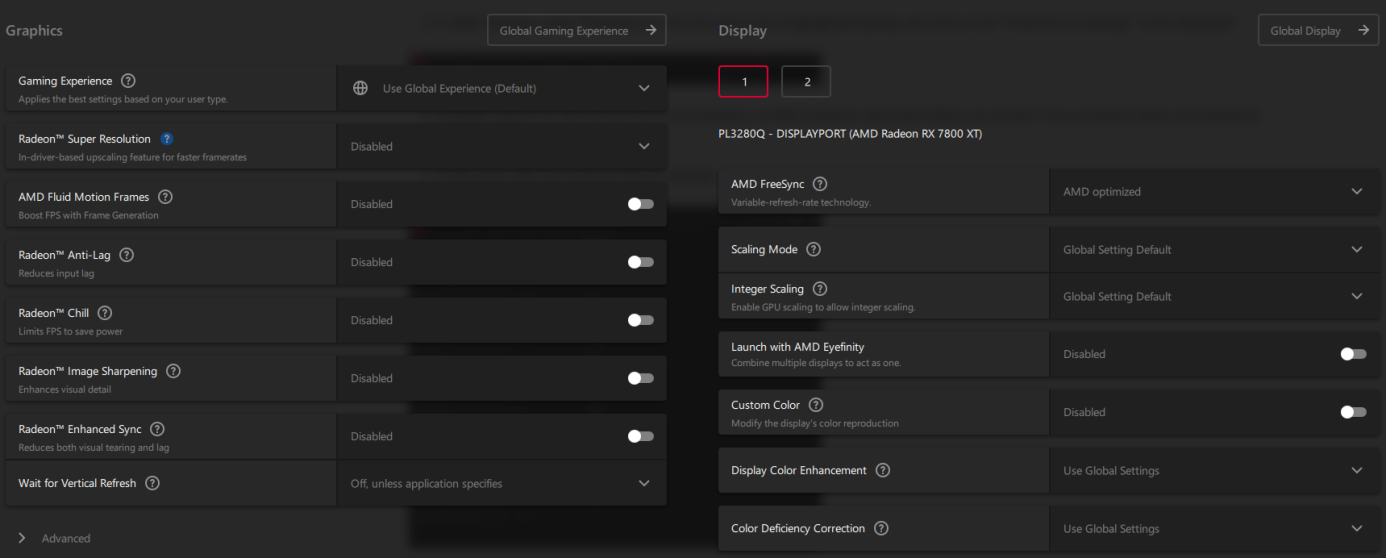Viewport: 1386px width, 558px height.
Task: Click 'In-driver-based upscaling feature' description
Action: click(x=132, y=157)
